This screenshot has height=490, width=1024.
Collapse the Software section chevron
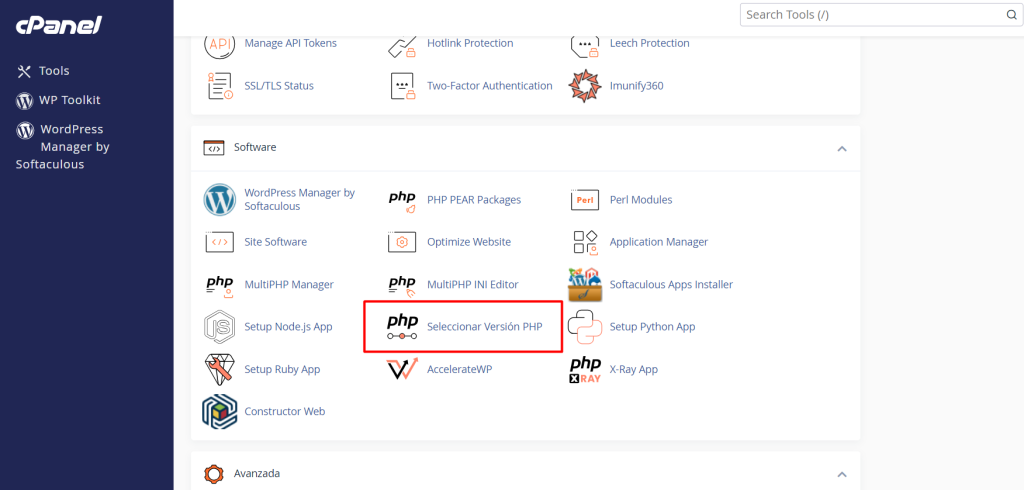pyautogui.click(x=842, y=148)
